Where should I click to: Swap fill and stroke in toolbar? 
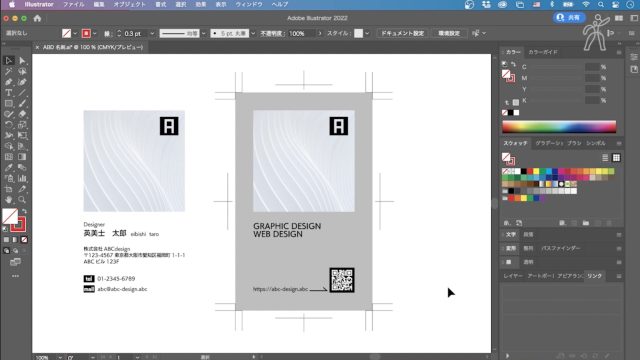pos(24,211)
